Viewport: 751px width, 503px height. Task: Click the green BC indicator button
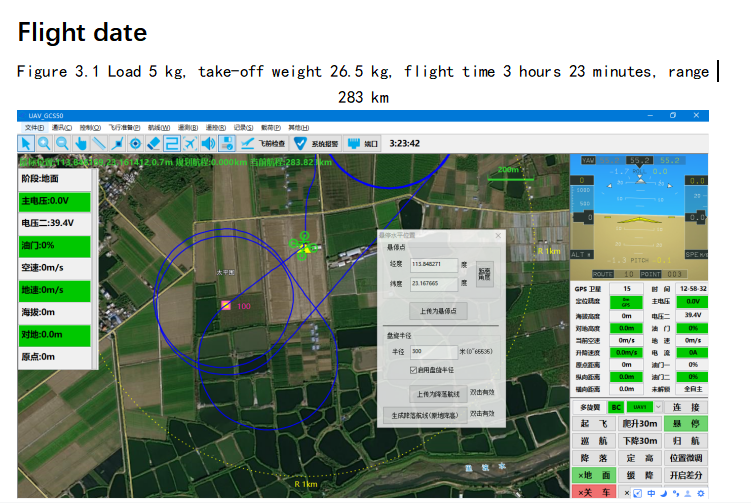[x=616, y=407]
